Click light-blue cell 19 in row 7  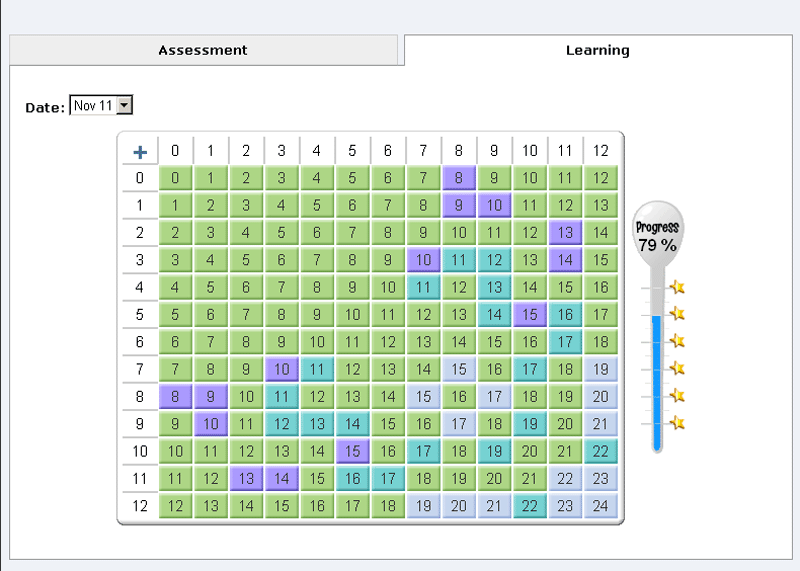(x=601, y=369)
